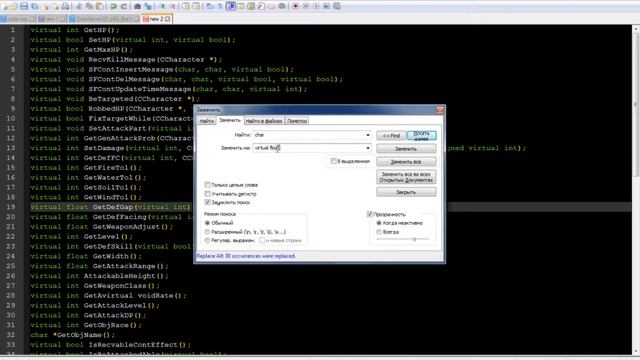Click the Close document toolbar icon
The width and height of the screenshot is (640, 360).
pos(45,6)
